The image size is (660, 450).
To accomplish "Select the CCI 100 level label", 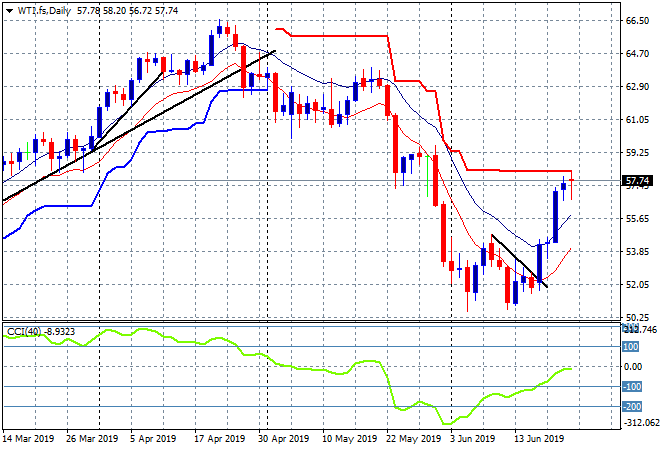I will [x=631, y=347].
